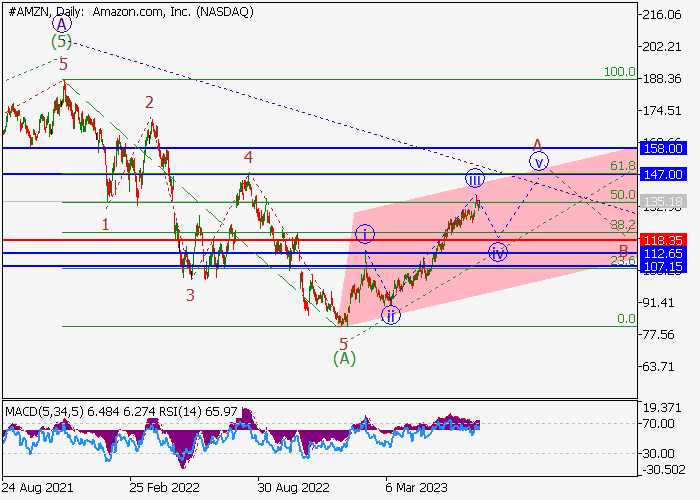Click the red wave 3 label
The image size is (700, 500).
coord(190,295)
